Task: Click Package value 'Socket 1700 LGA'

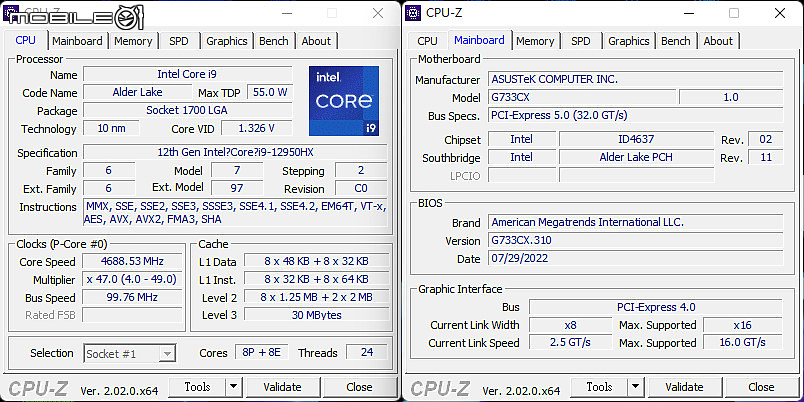Action: pyautogui.click(x=188, y=110)
